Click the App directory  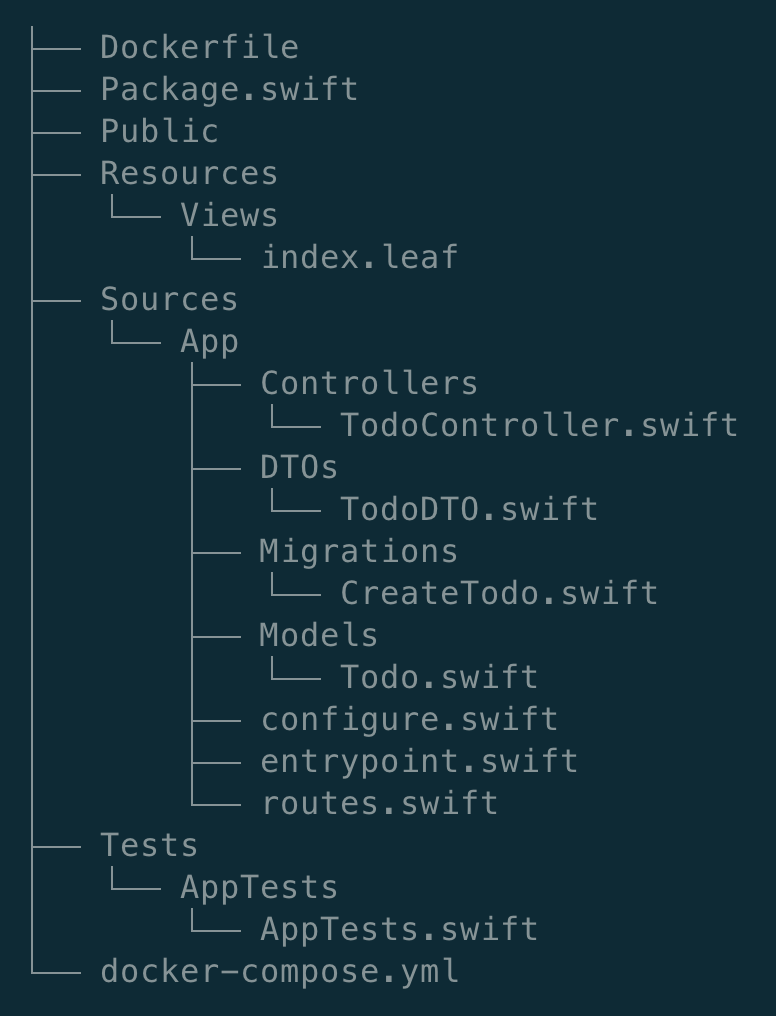(209, 341)
